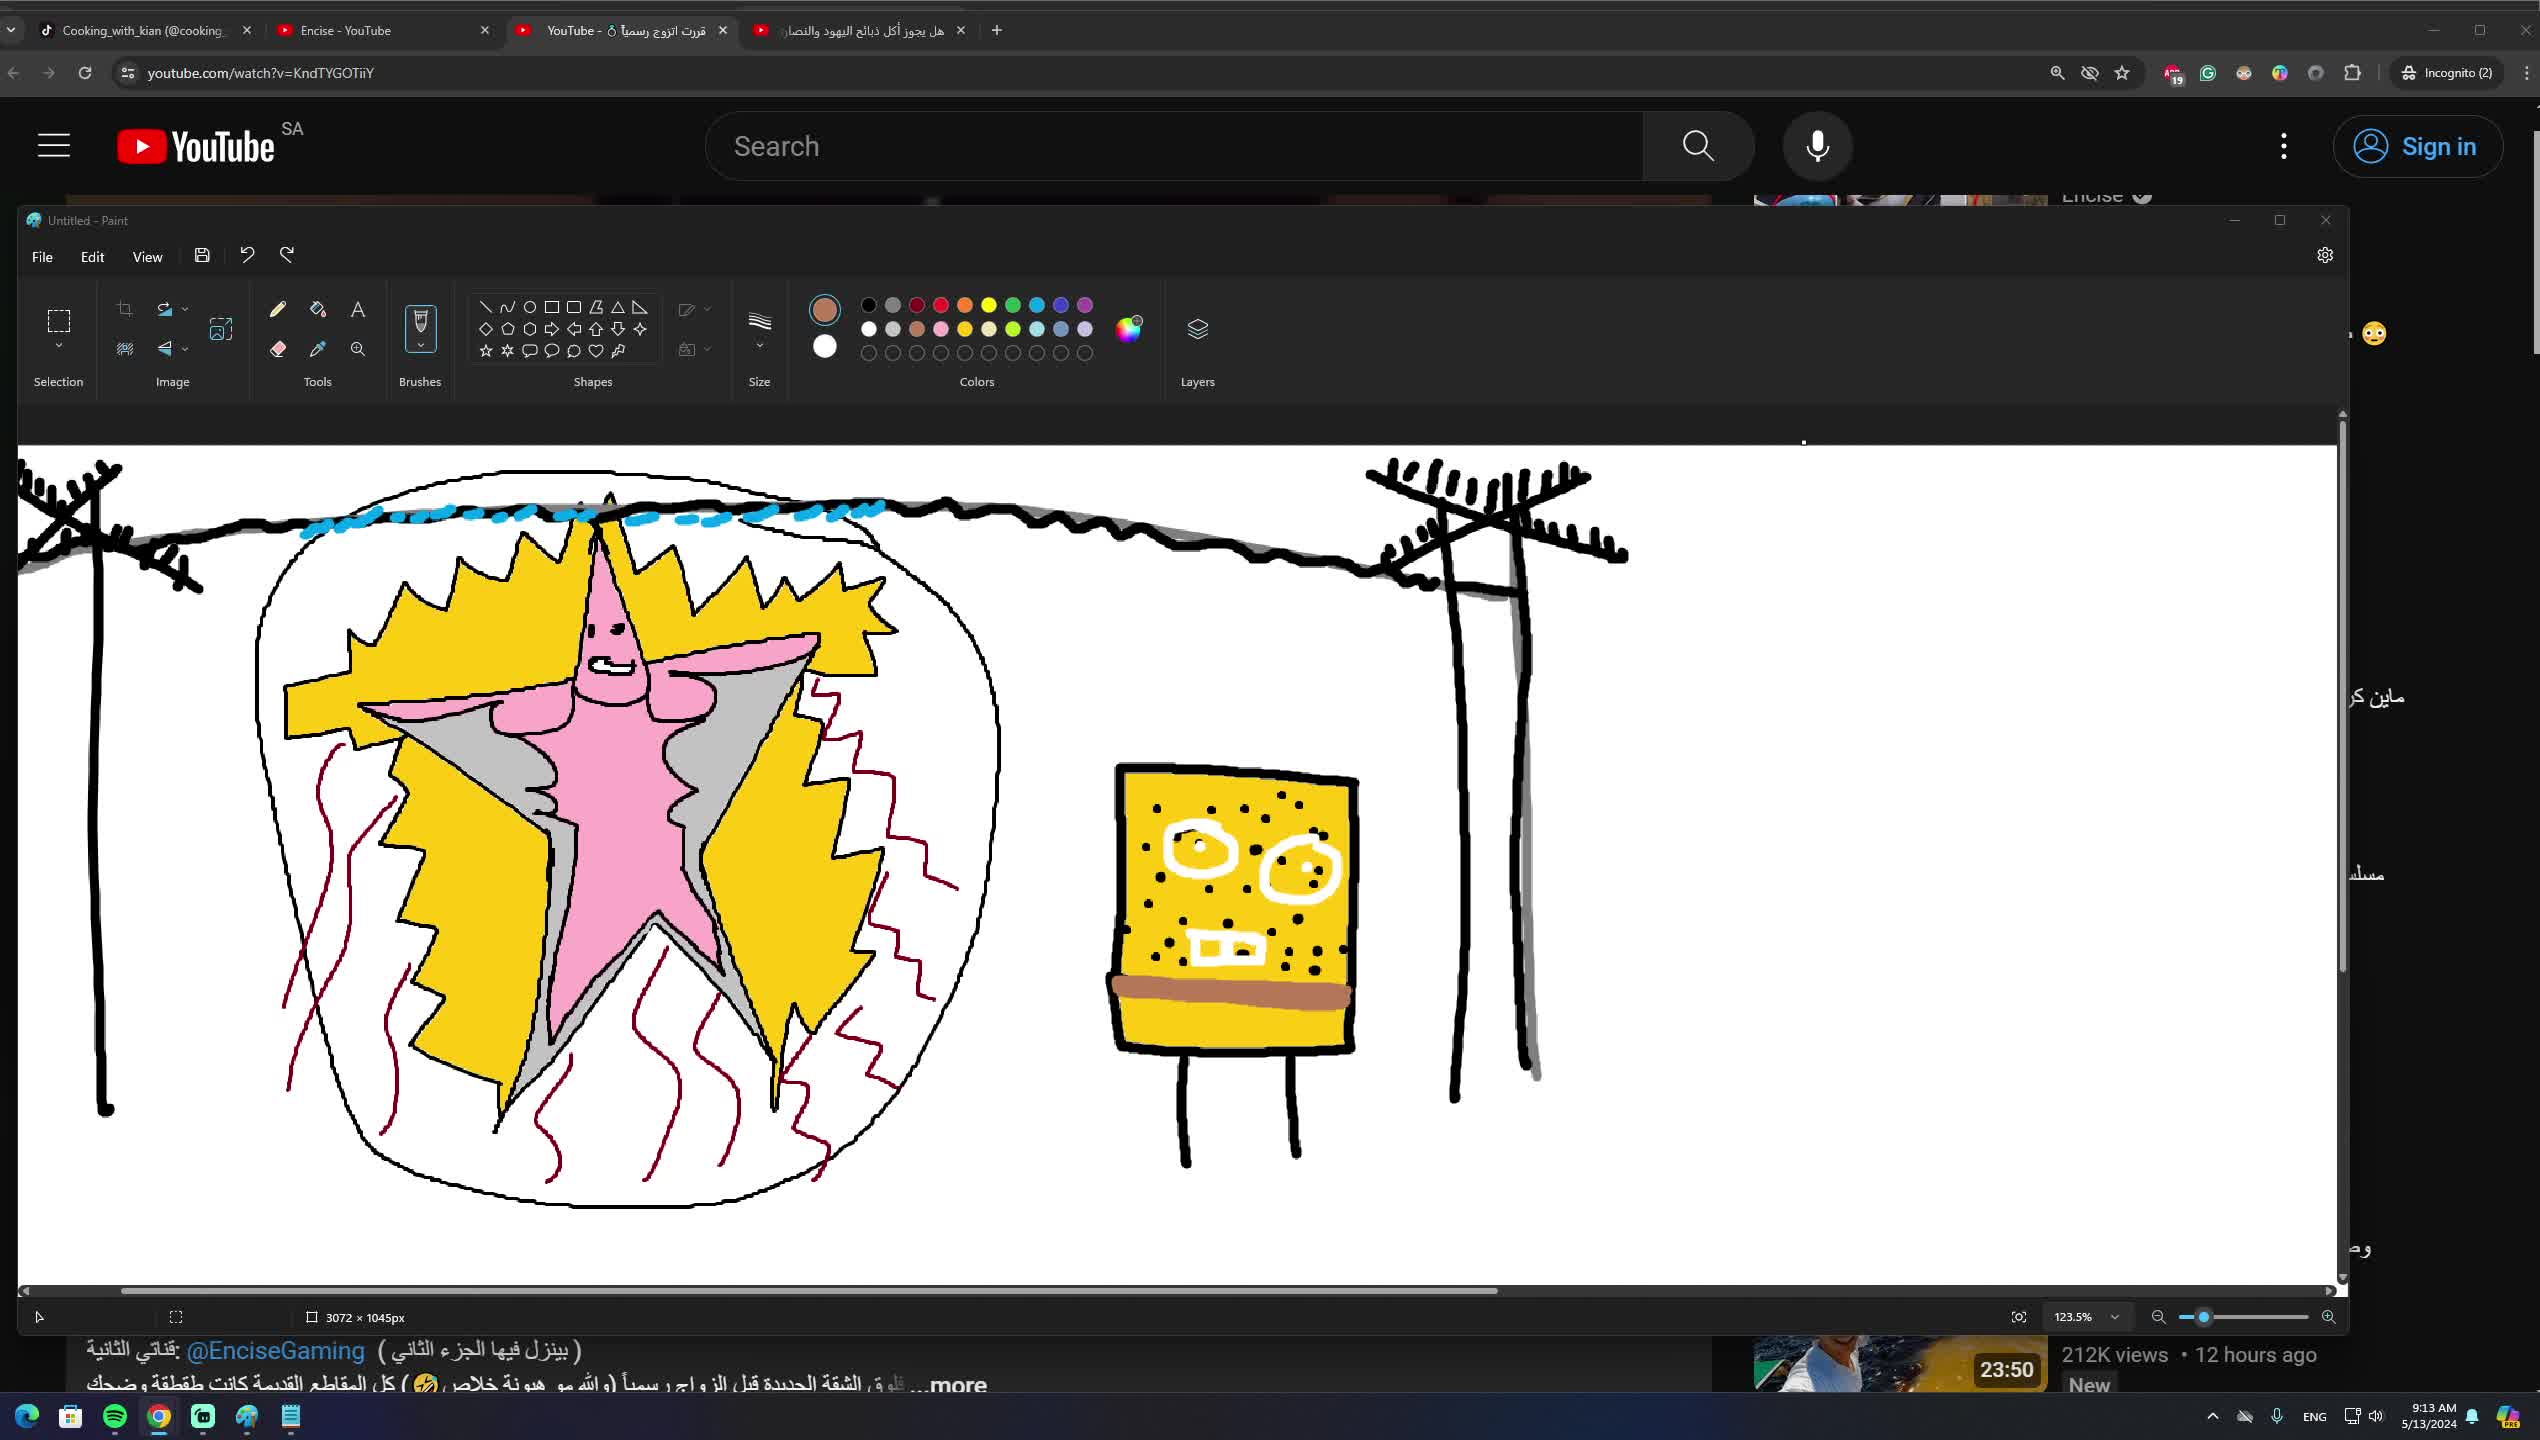Open YouTube hamburger guide menu
Viewport: 2540px width, 1440px height.
click(x=54, y=146)
